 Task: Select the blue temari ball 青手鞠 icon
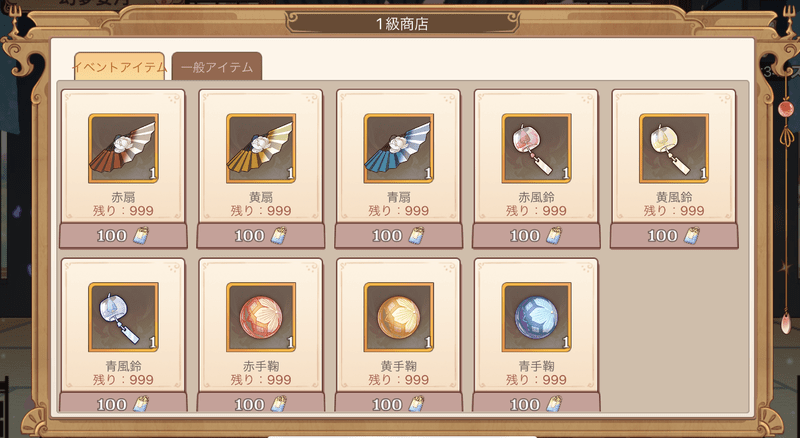[536, 318]
